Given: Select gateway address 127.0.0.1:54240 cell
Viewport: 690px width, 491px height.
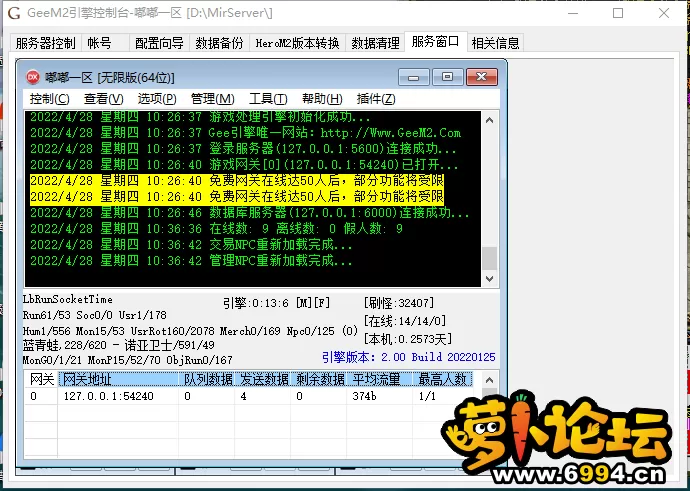Looking at the screenshot, I should tap(109, 396).
